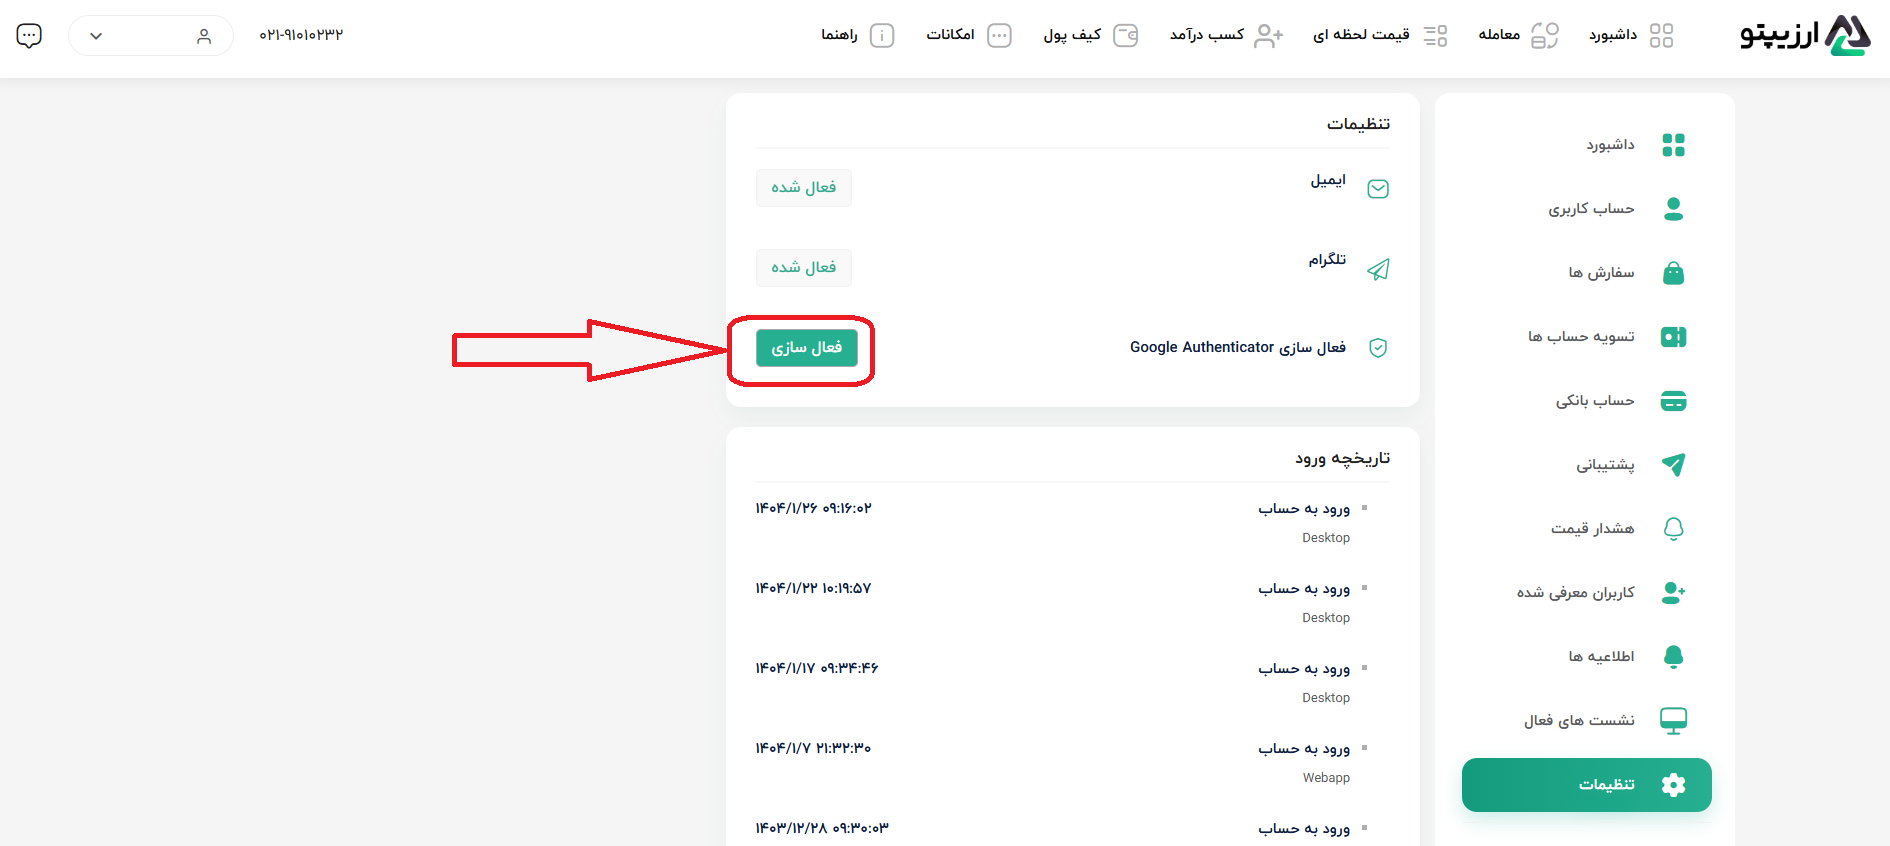
Task: Click the Arzypto logo
Action: click(x=1805, y=35)
